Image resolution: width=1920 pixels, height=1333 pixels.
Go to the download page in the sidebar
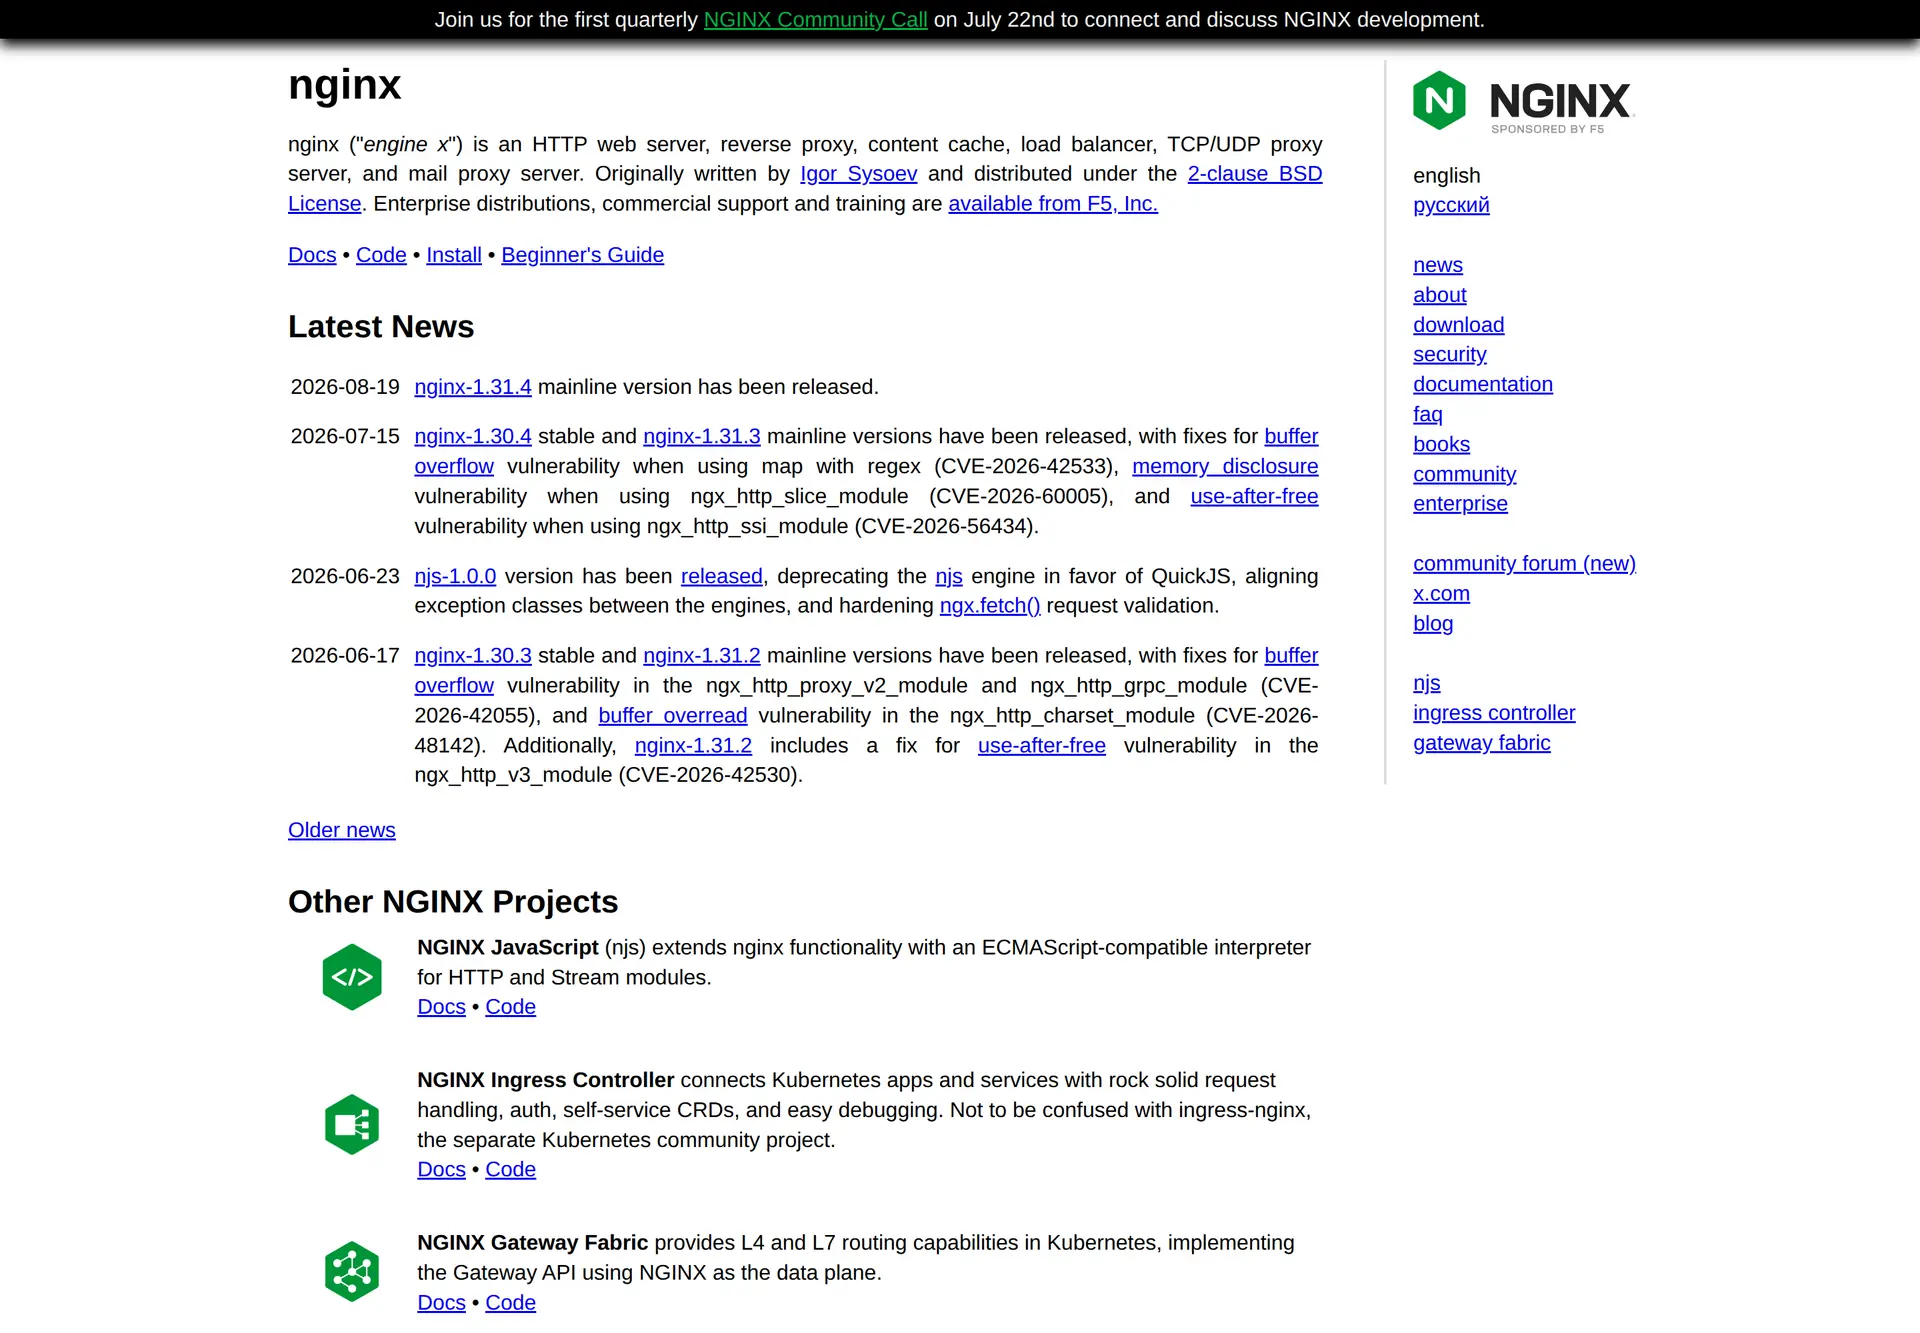click(x=1459, y=325)
